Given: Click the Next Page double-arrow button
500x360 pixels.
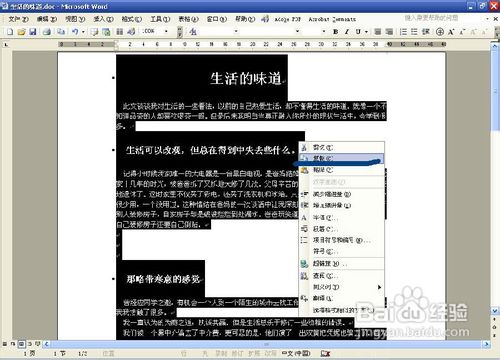Looking at the screenshot, I should coord(495,335).
